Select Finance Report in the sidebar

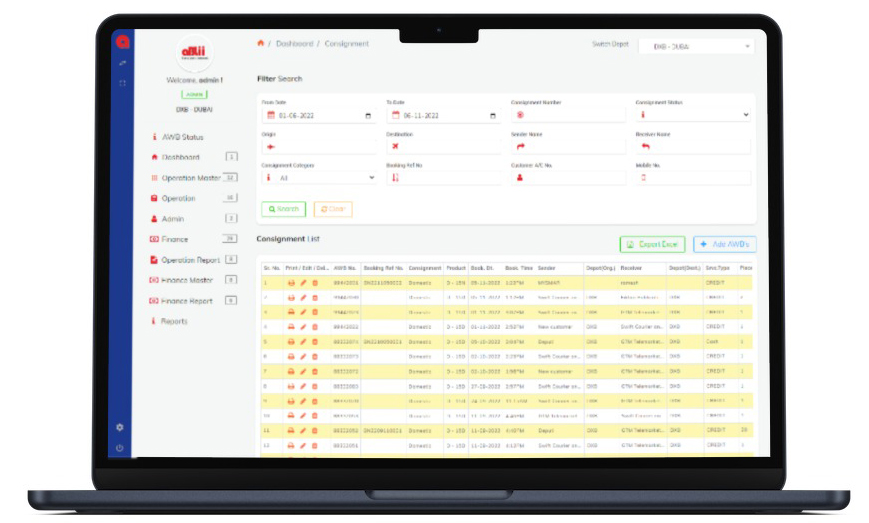pos(187,301)
